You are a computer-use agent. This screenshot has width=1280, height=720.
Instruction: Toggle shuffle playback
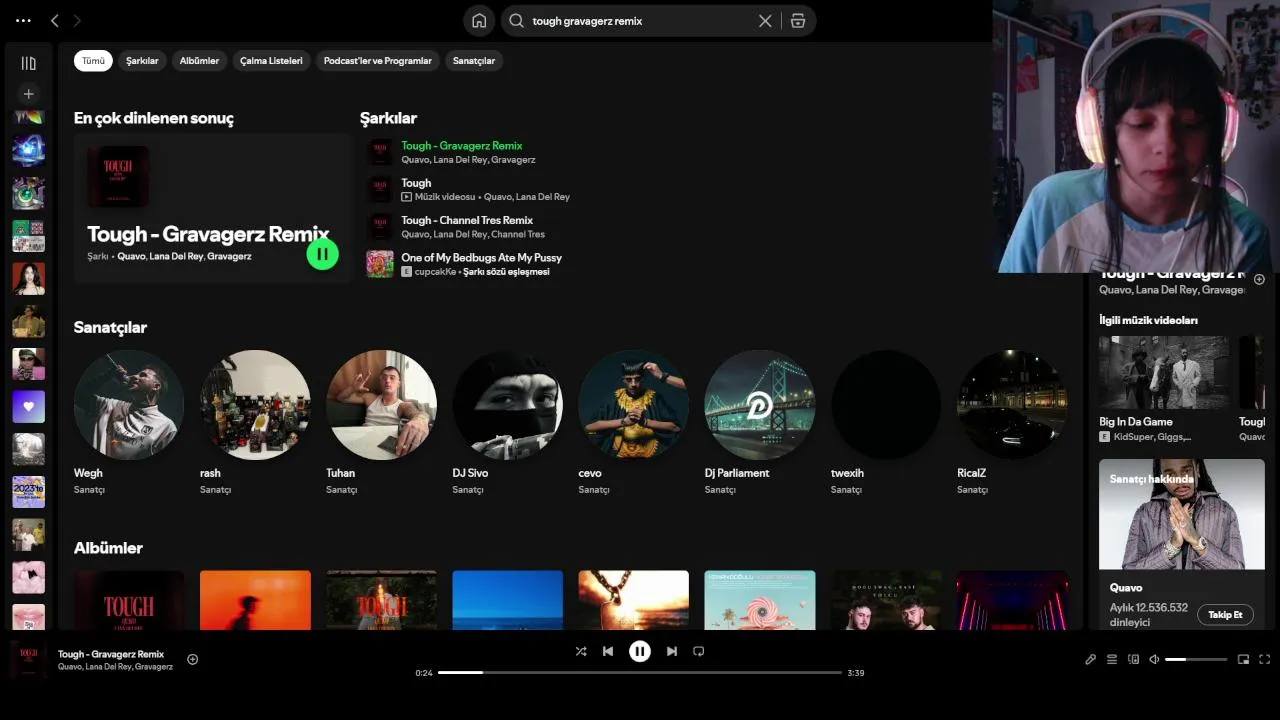[581, 651]
